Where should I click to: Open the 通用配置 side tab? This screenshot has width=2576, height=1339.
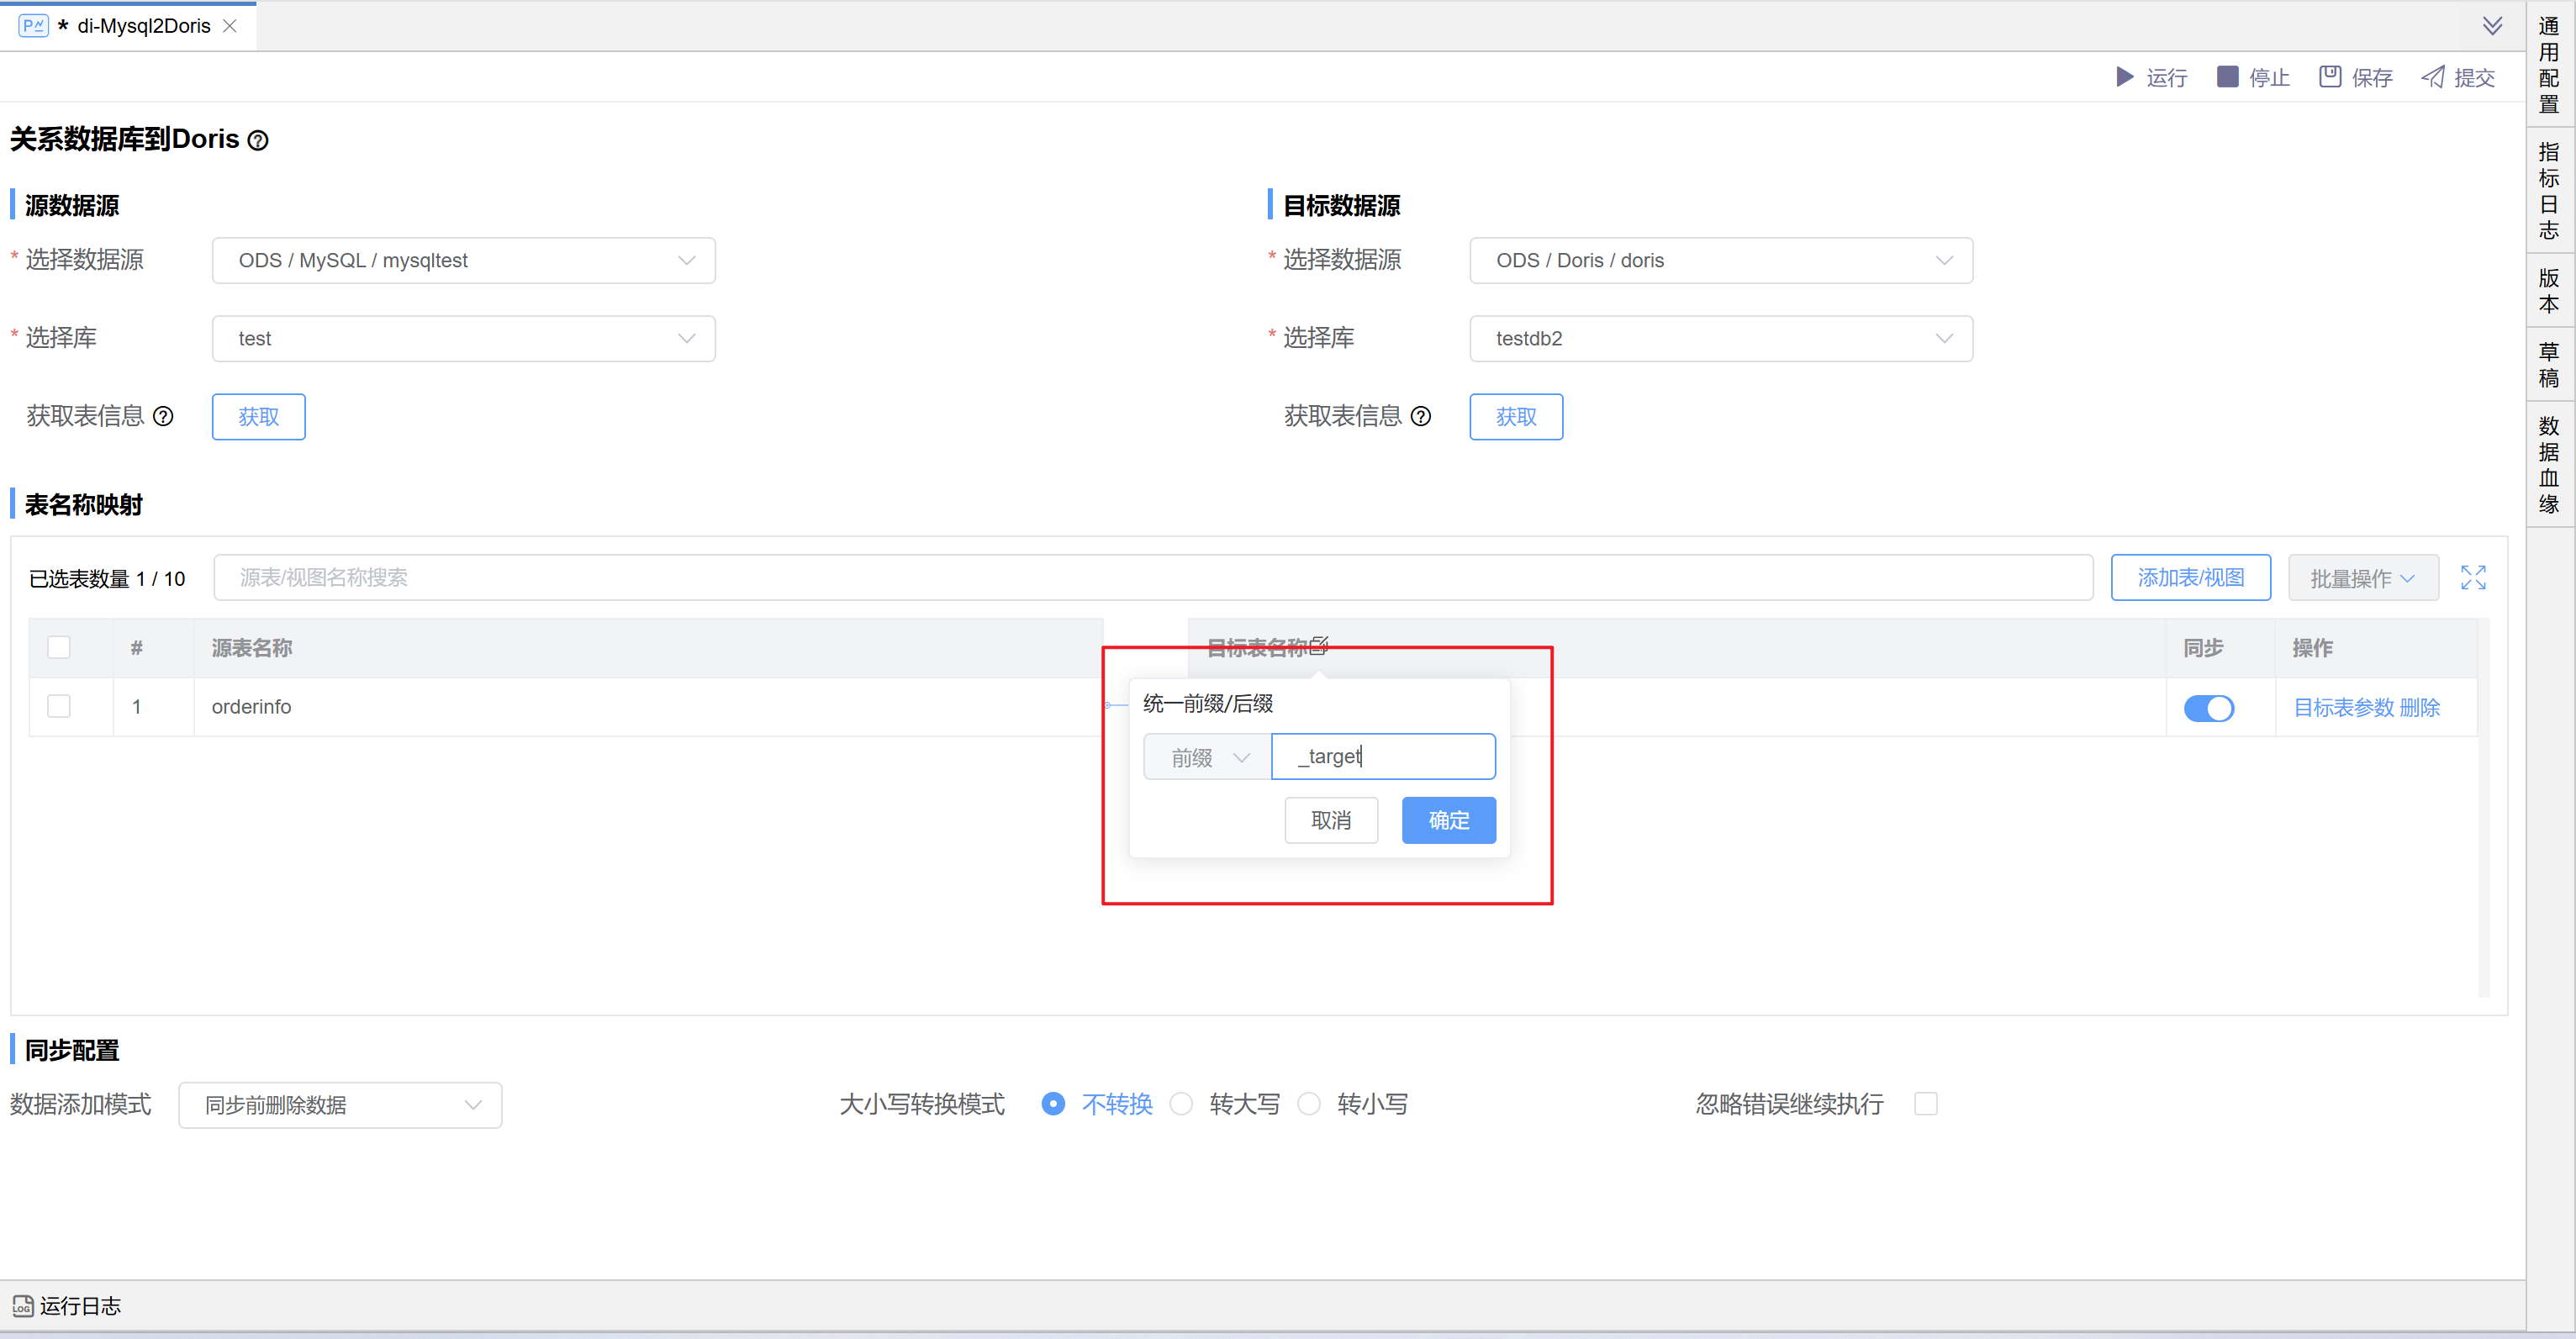coord(2549,65)
